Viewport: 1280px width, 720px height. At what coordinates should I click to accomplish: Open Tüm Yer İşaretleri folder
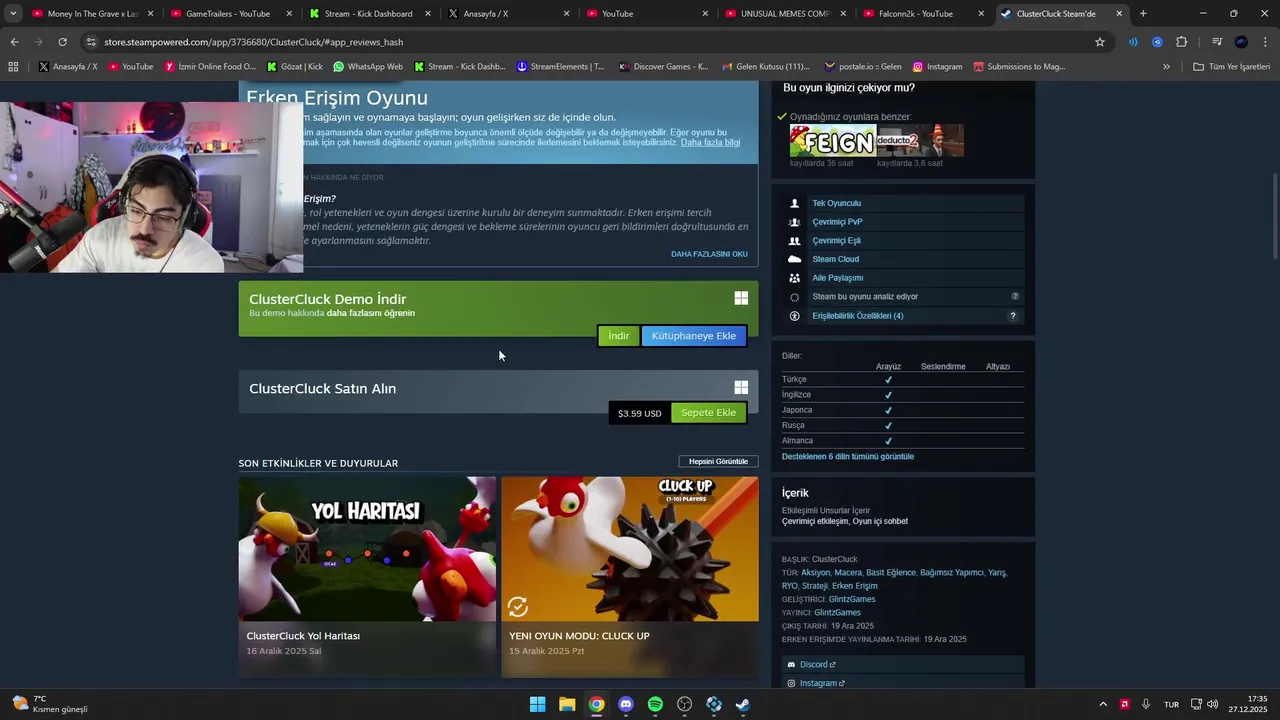point(1231,67)
